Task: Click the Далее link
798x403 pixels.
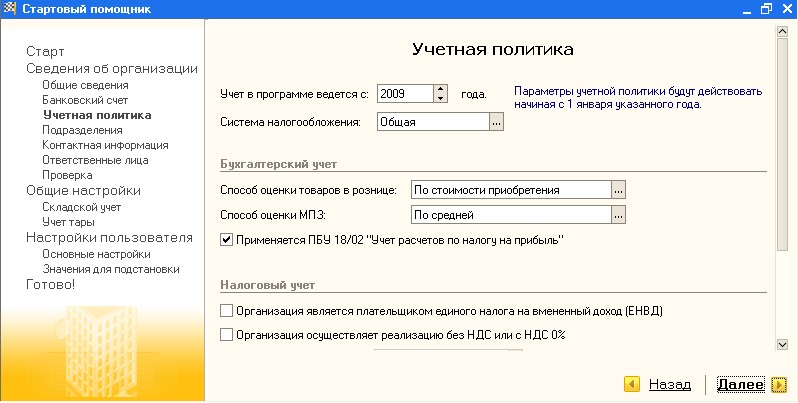Action: point(740,385)
